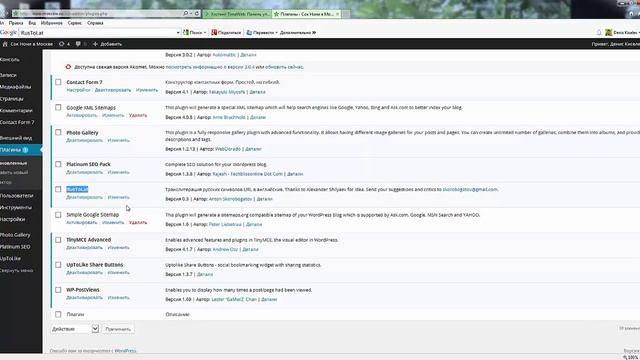
Task: Tick the Platinum SEO Pack checkbox
Action: point(58,164)
